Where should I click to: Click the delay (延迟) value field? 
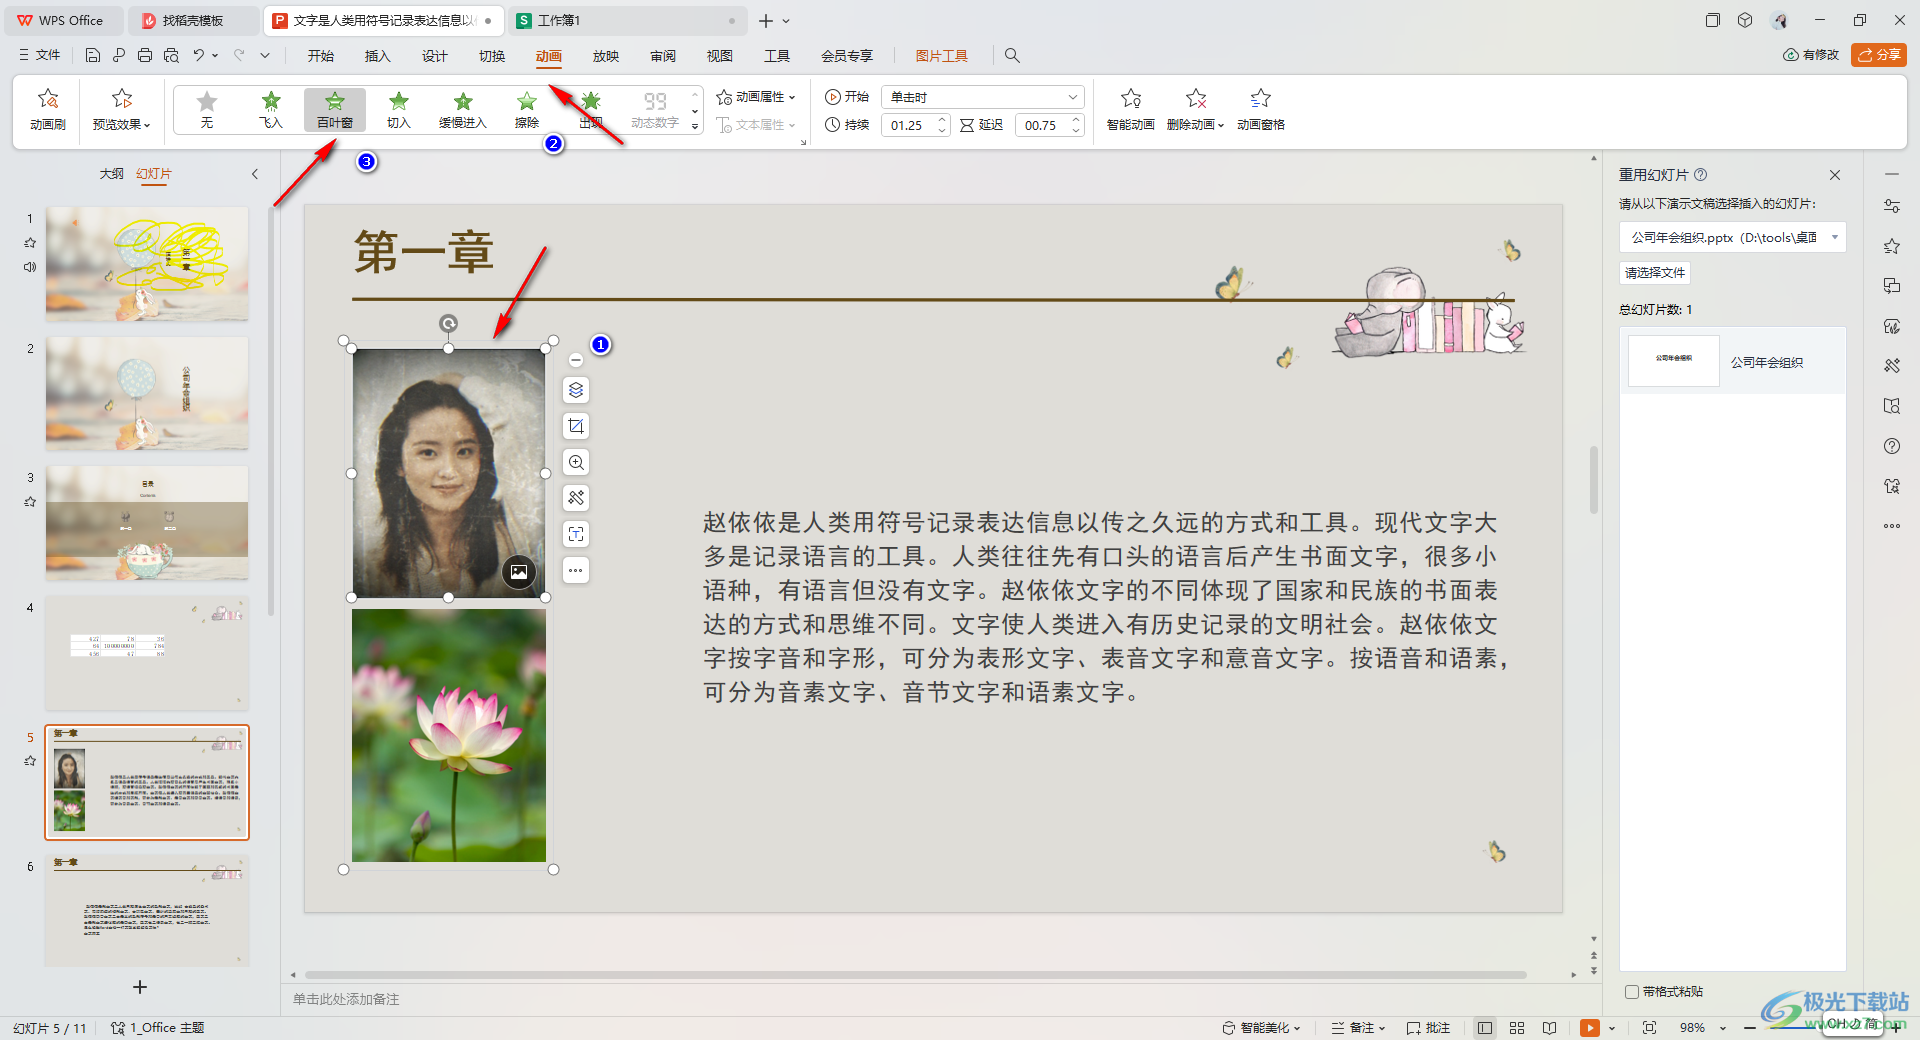click(1042, 125)
